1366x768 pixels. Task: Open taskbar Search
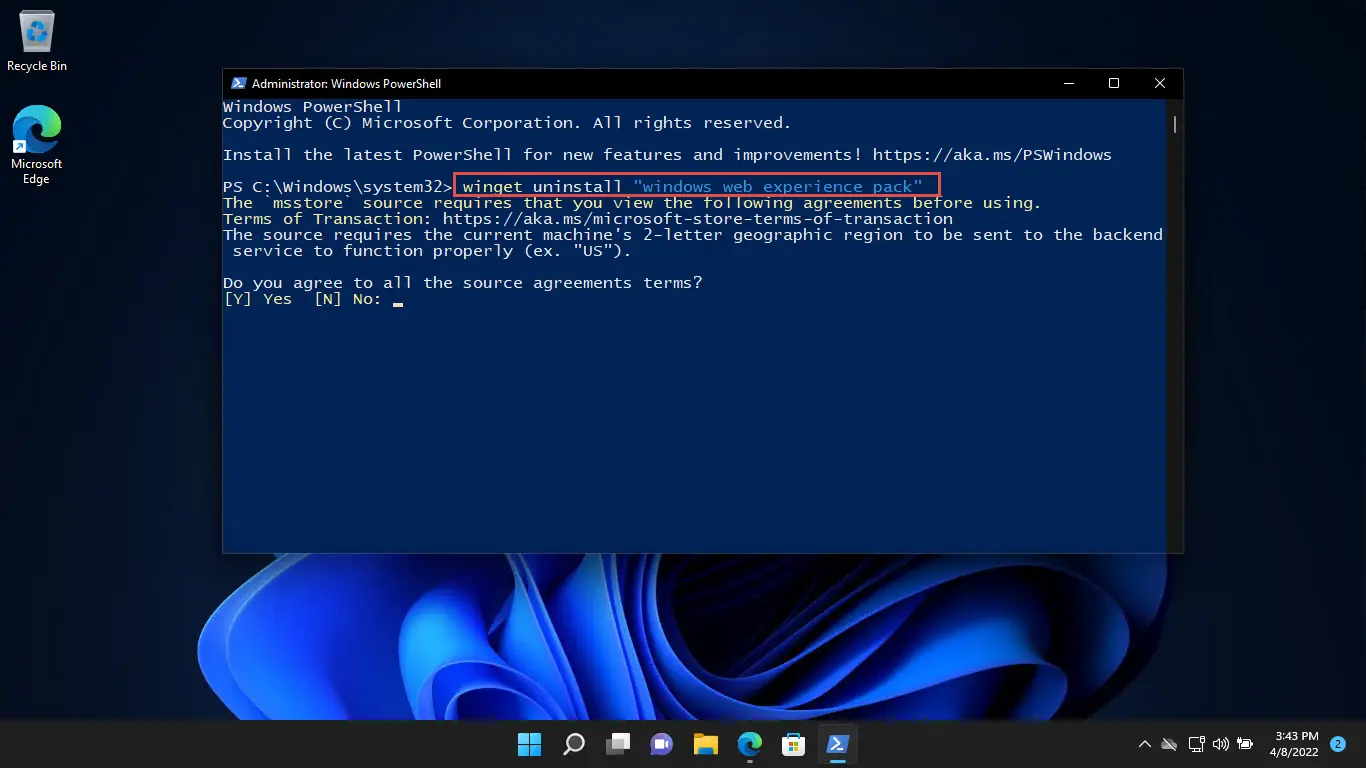tap(574, 744)
